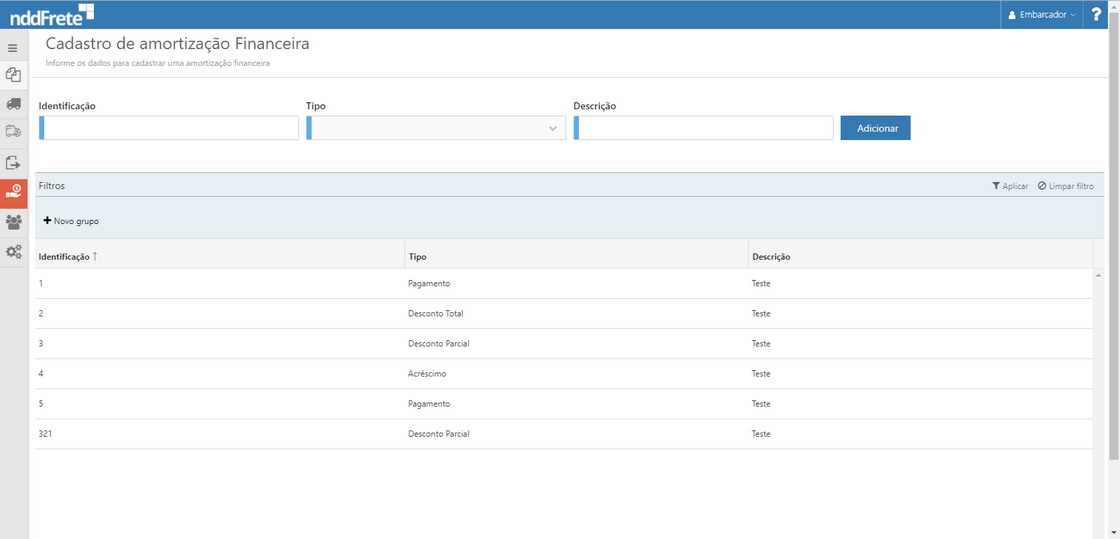Click the Descrição column header
Screen dimensions: 1120x539
tap(771, 257)
